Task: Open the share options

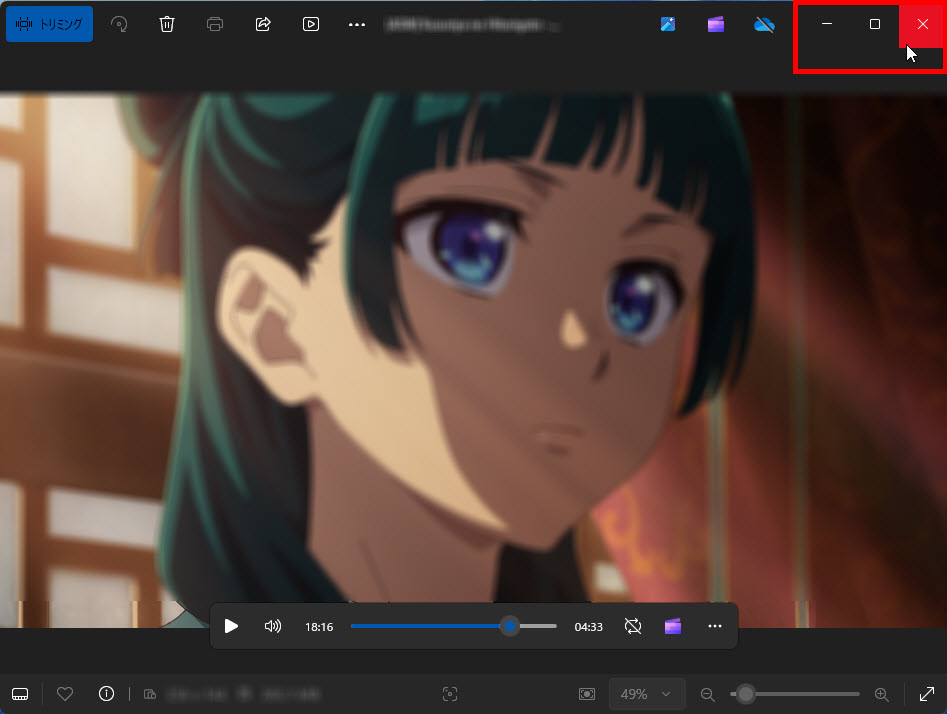Action: 263,24
